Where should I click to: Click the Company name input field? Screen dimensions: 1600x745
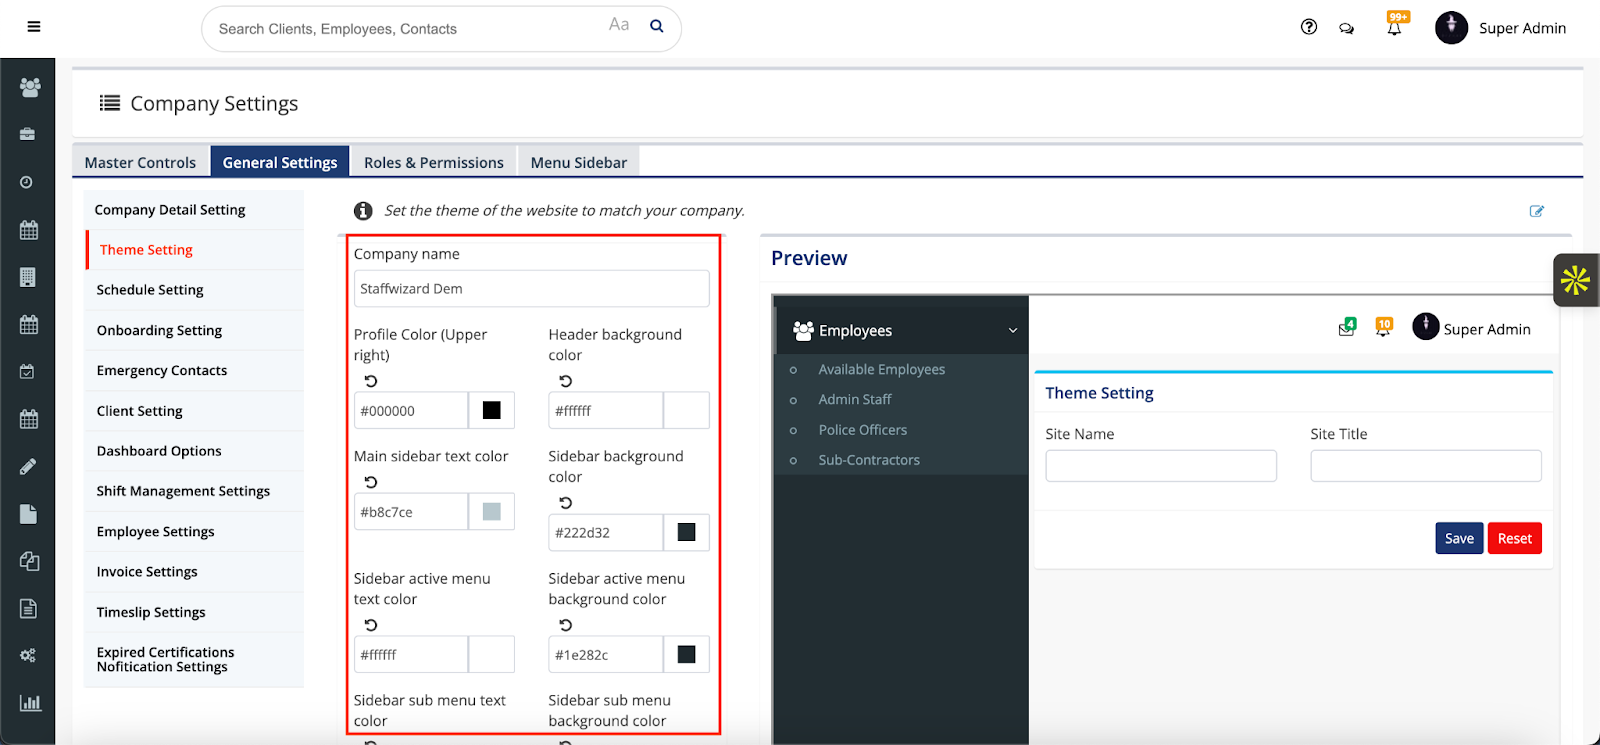(x=531, y=289)
